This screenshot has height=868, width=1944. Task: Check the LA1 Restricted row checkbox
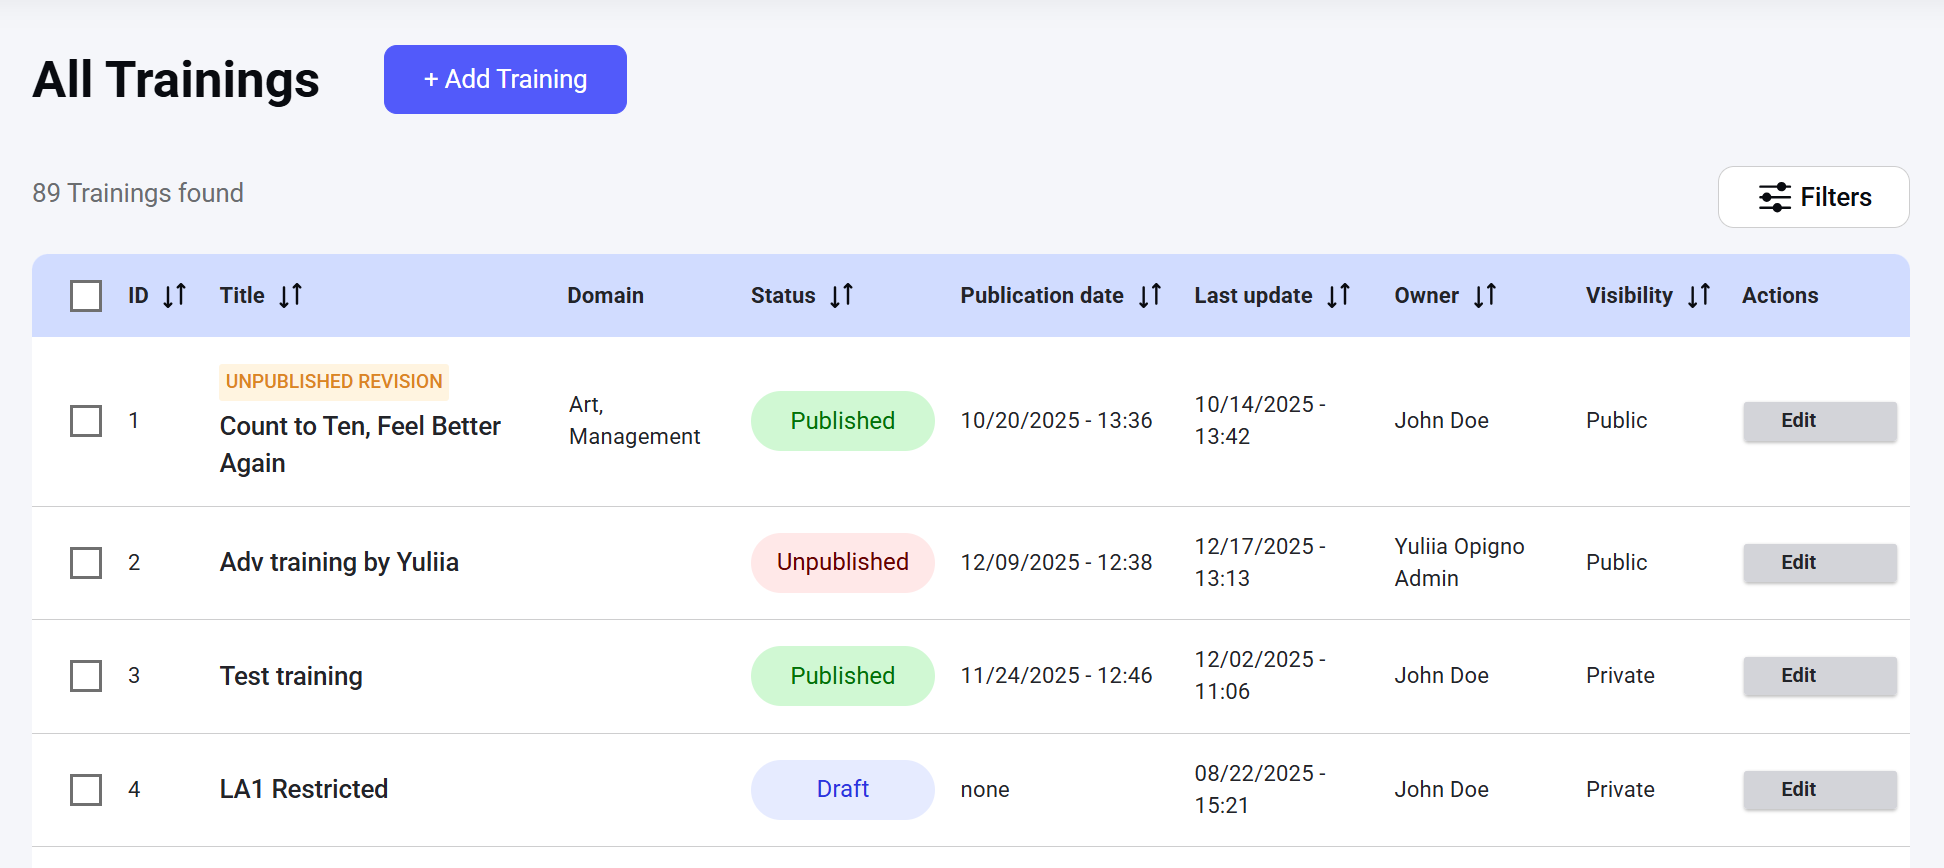(86, 790)
